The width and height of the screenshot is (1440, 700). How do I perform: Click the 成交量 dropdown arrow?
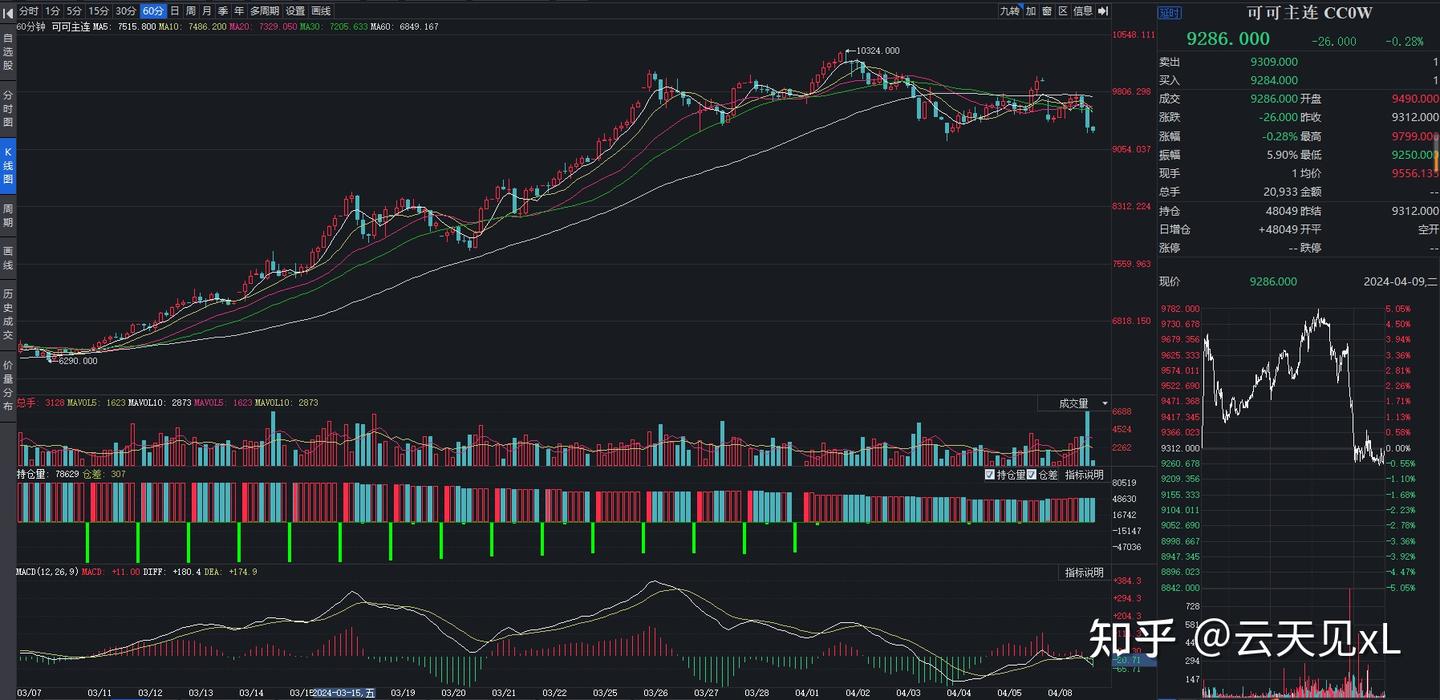pyautogui.click(x=1105, y=403)
